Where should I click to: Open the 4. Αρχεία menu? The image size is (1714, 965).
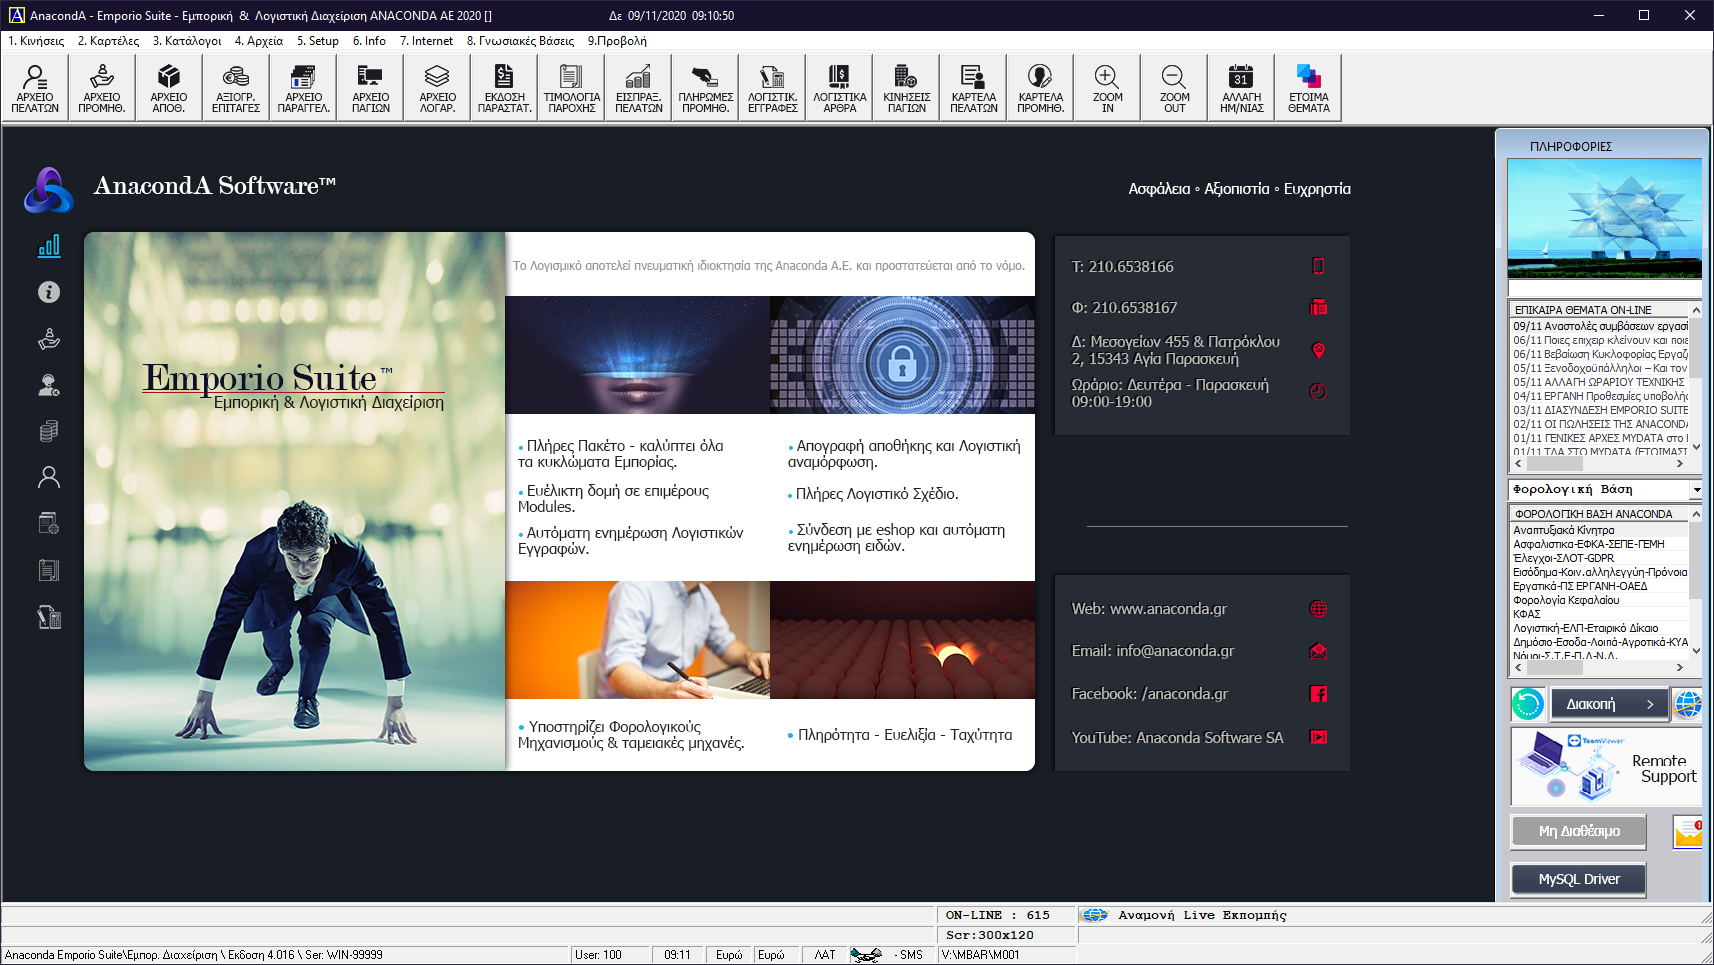click(x=259, y=41)
